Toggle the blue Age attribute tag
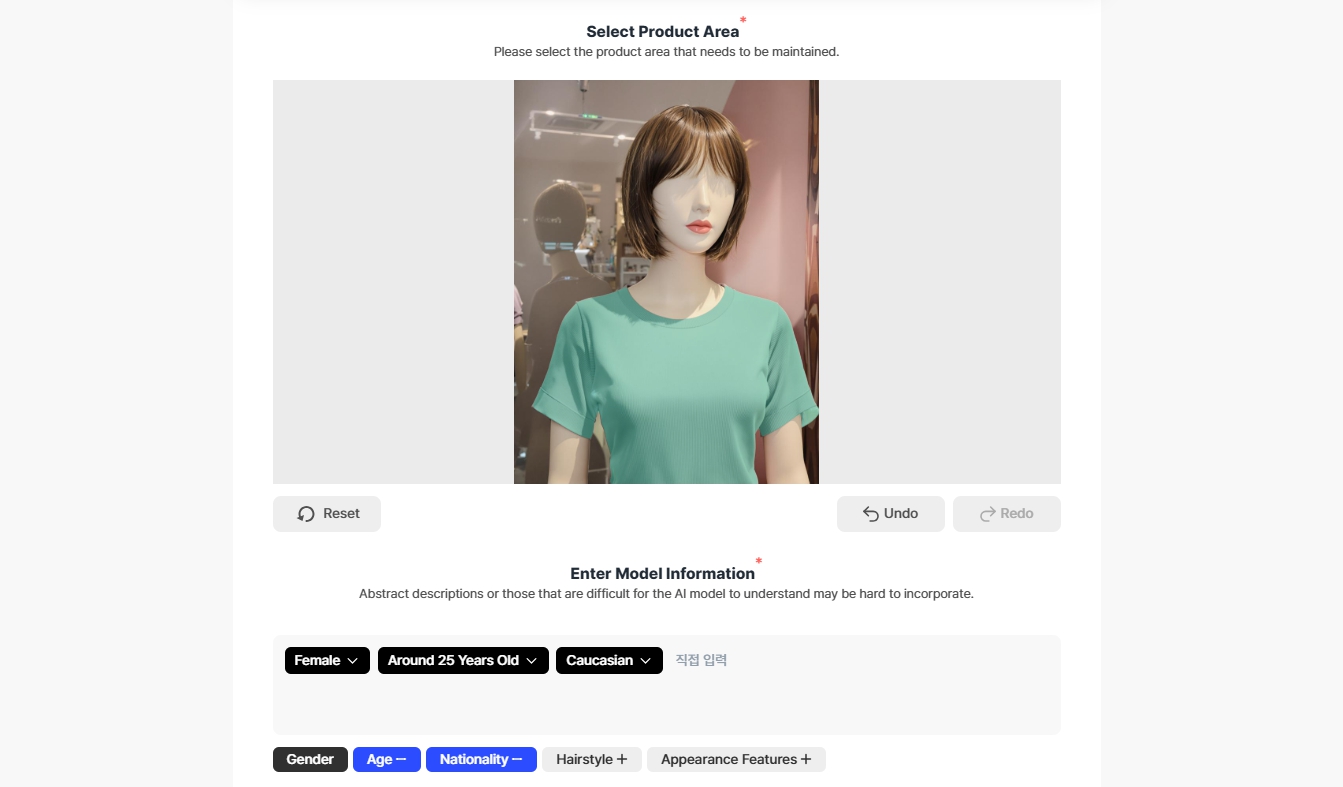 click(387, 759)
